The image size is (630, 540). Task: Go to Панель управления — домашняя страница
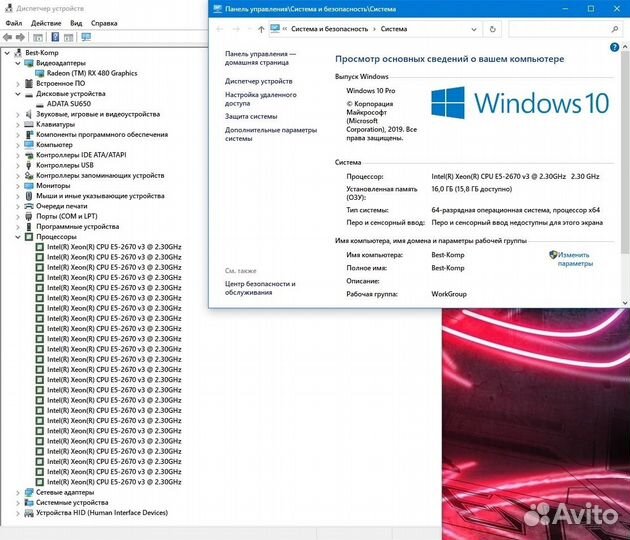260,58
